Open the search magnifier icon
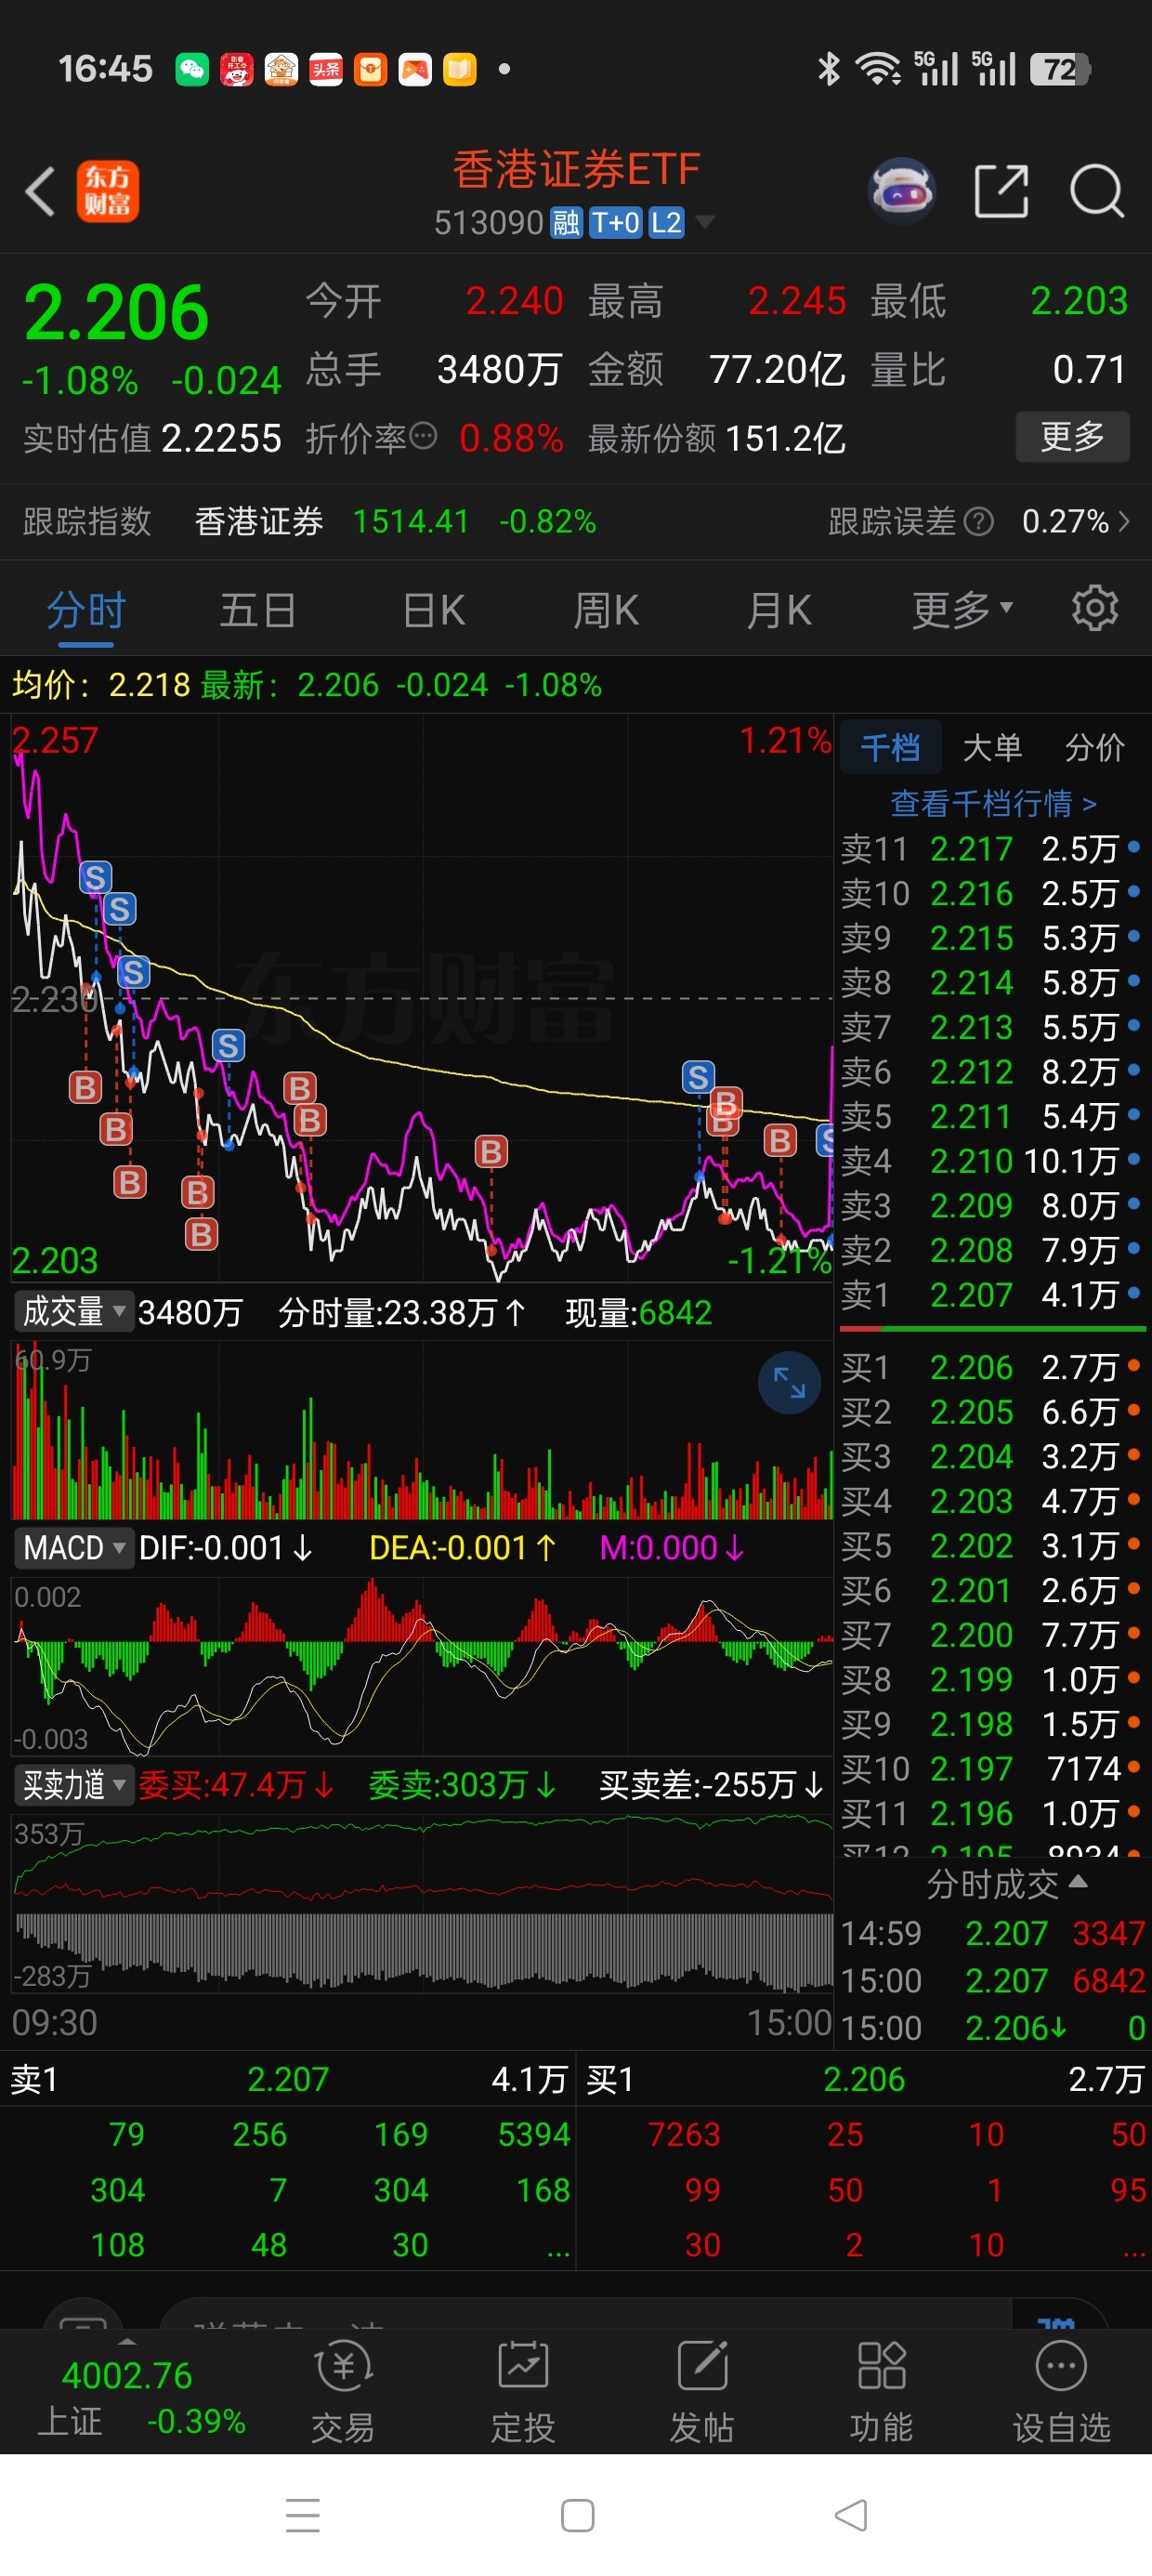 click(x=1097, y=190)
